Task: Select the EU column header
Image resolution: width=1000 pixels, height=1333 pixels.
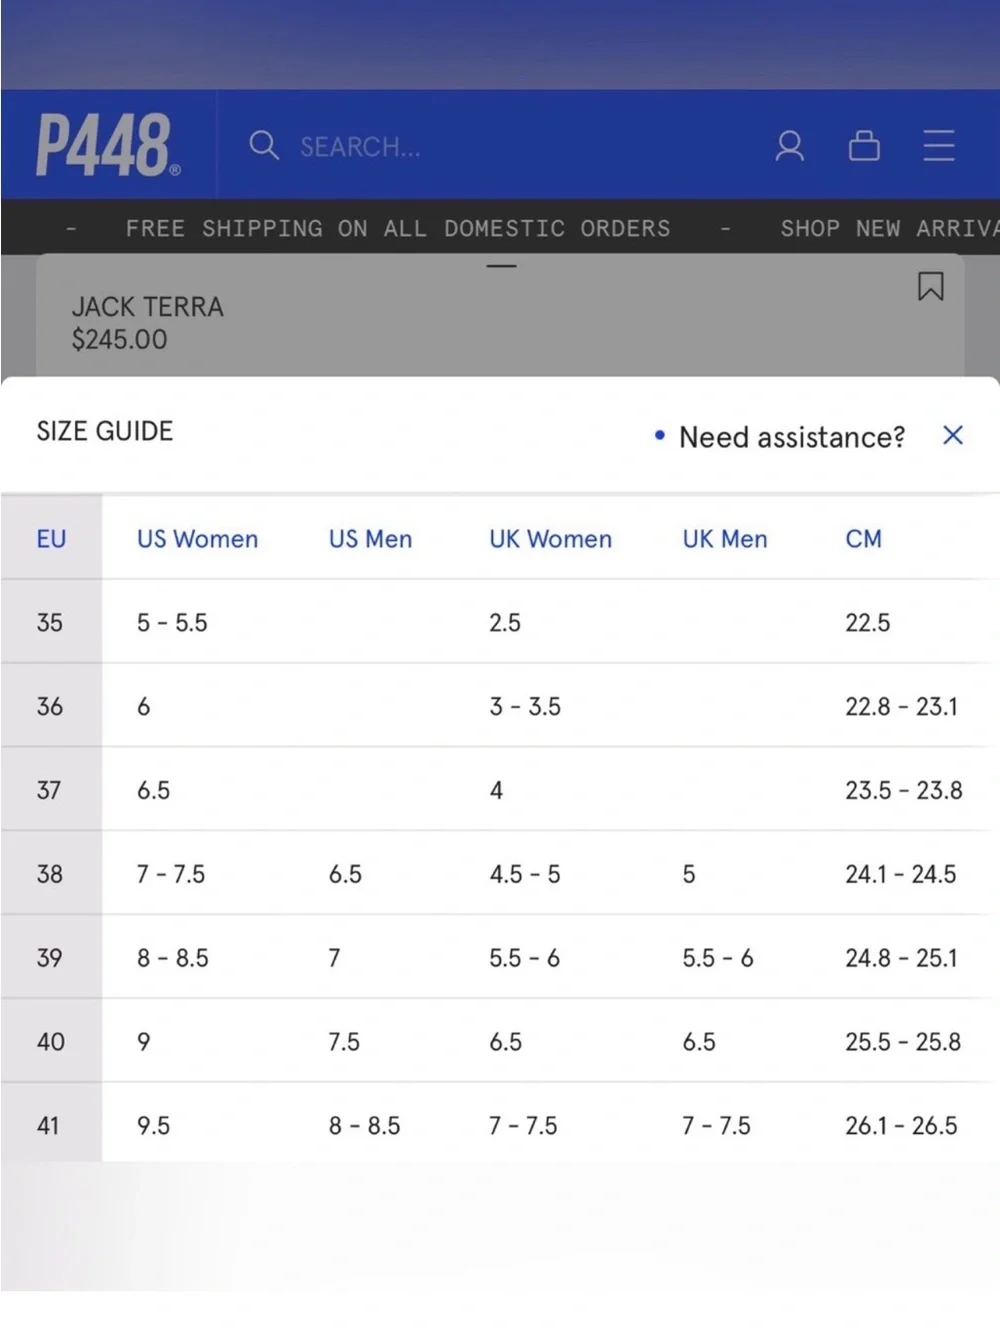Action: point(51,539)
